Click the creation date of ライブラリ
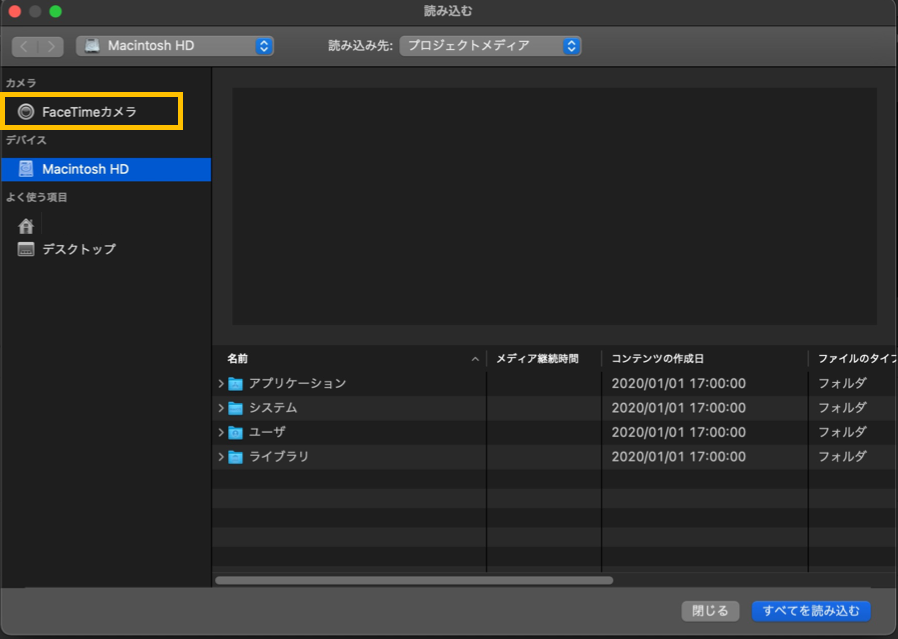The image size is (898, 639). click(678, 457)
